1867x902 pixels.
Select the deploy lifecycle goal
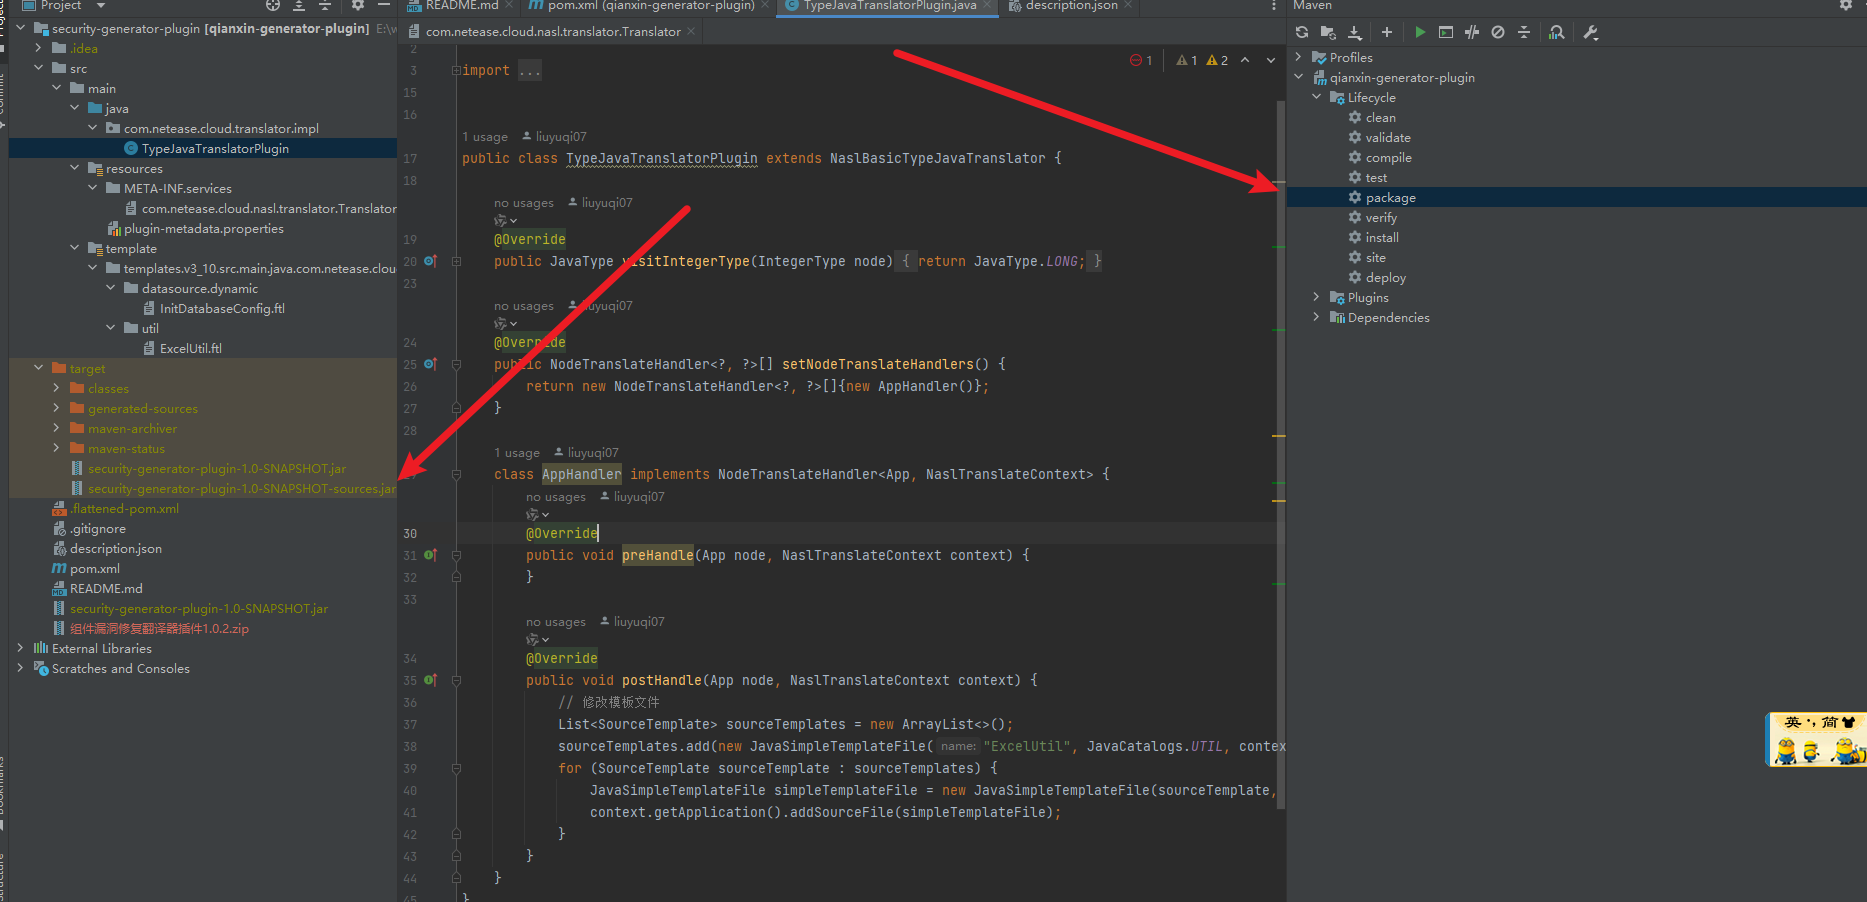(x=1385, y=278)
